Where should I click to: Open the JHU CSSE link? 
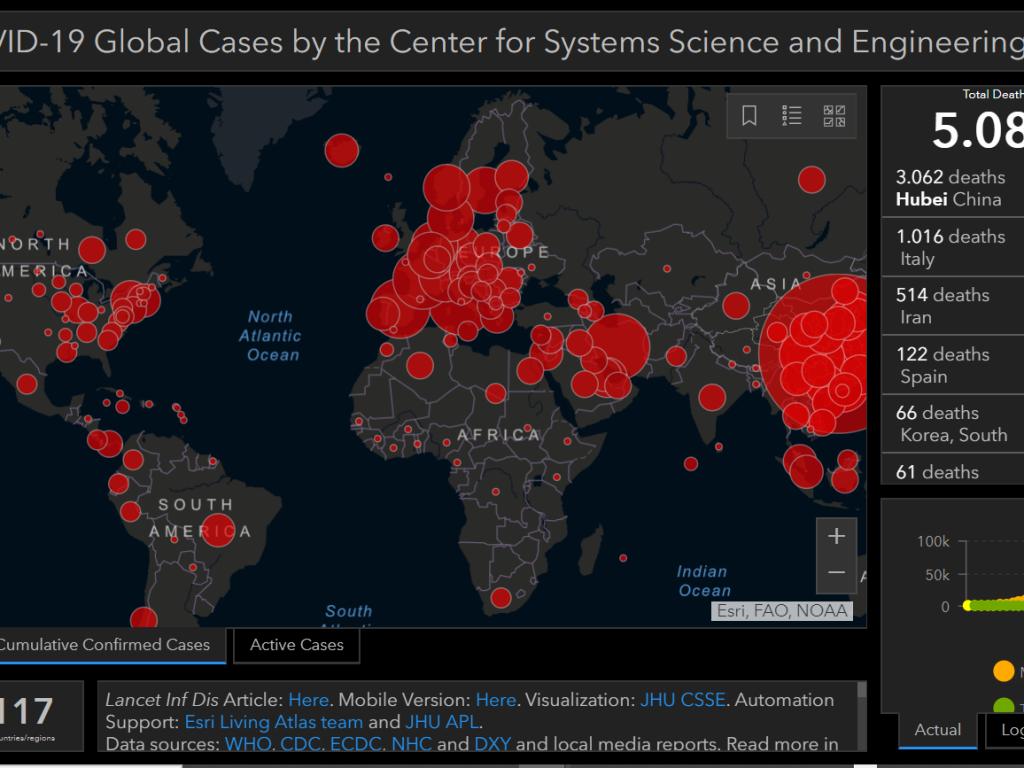[x=683, y=699]
